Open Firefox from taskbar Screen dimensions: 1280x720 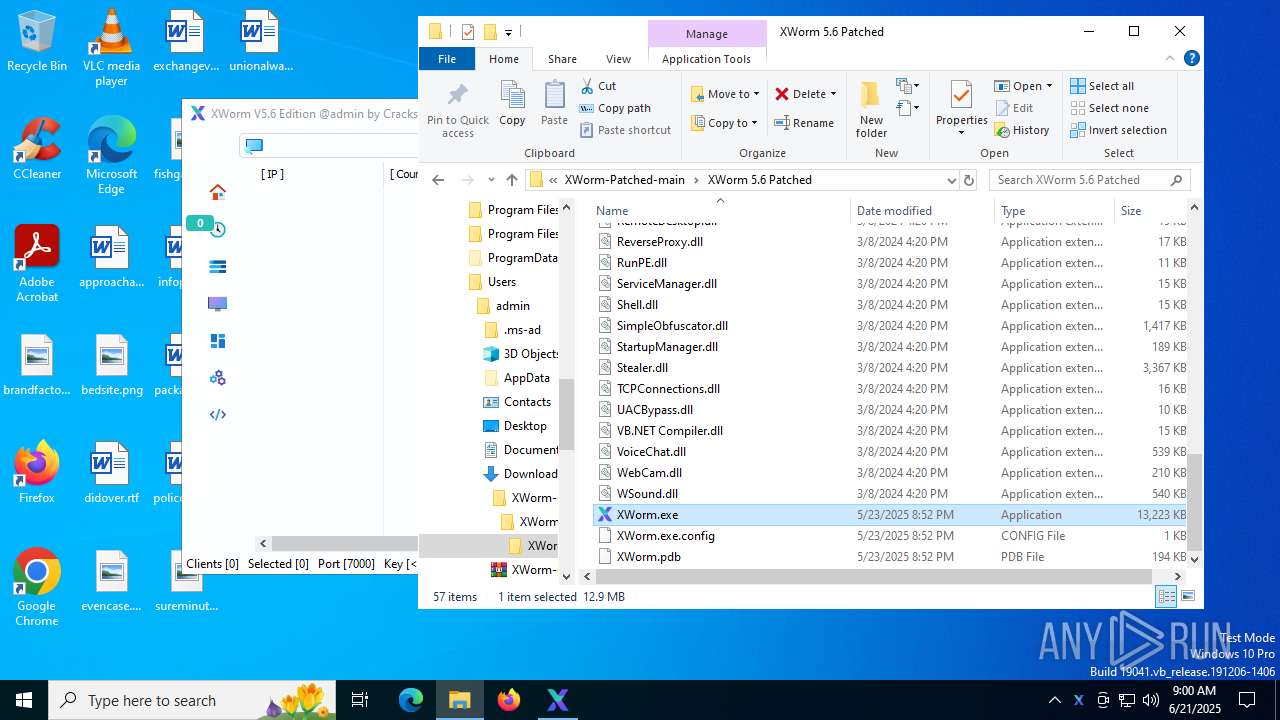[x=509, y=700]
